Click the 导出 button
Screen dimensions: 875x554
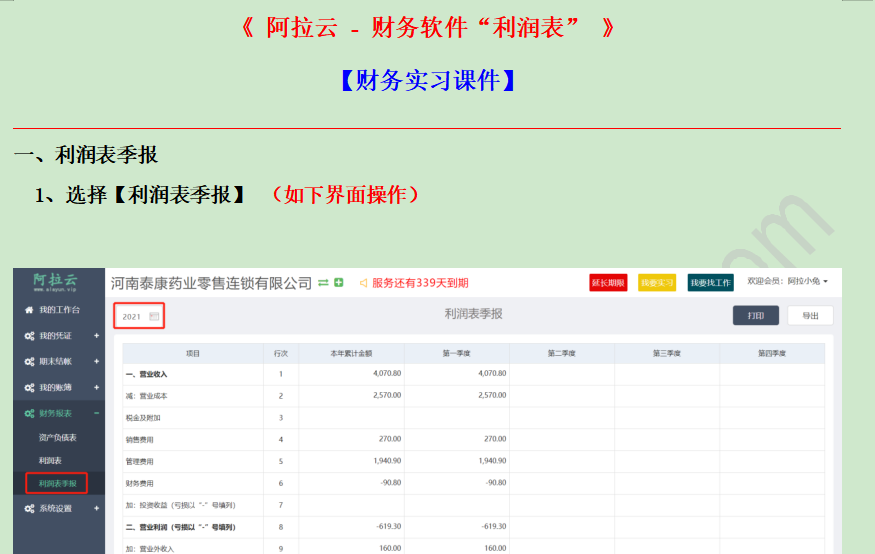pos(810,315)
